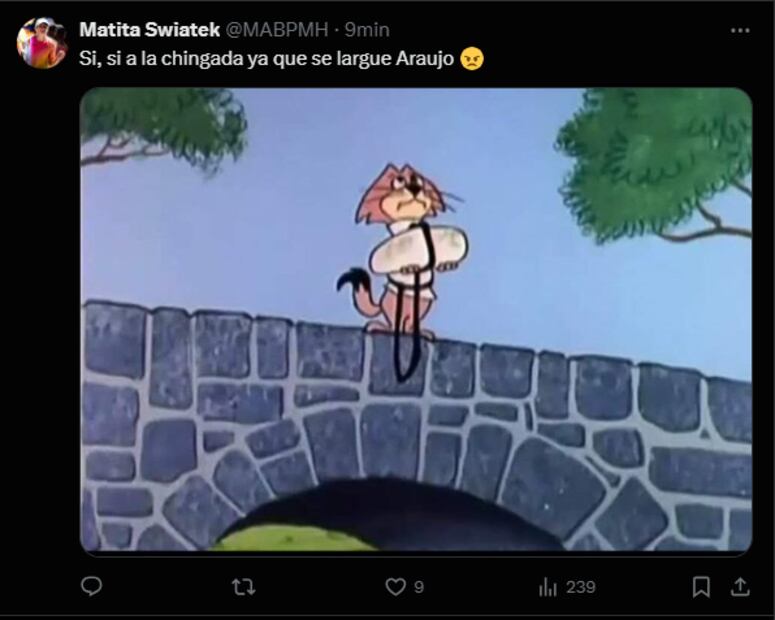This screenshot has height=620, width=775.
Task: Retweet the post about Araujo
Action: (x=243, y=587)
